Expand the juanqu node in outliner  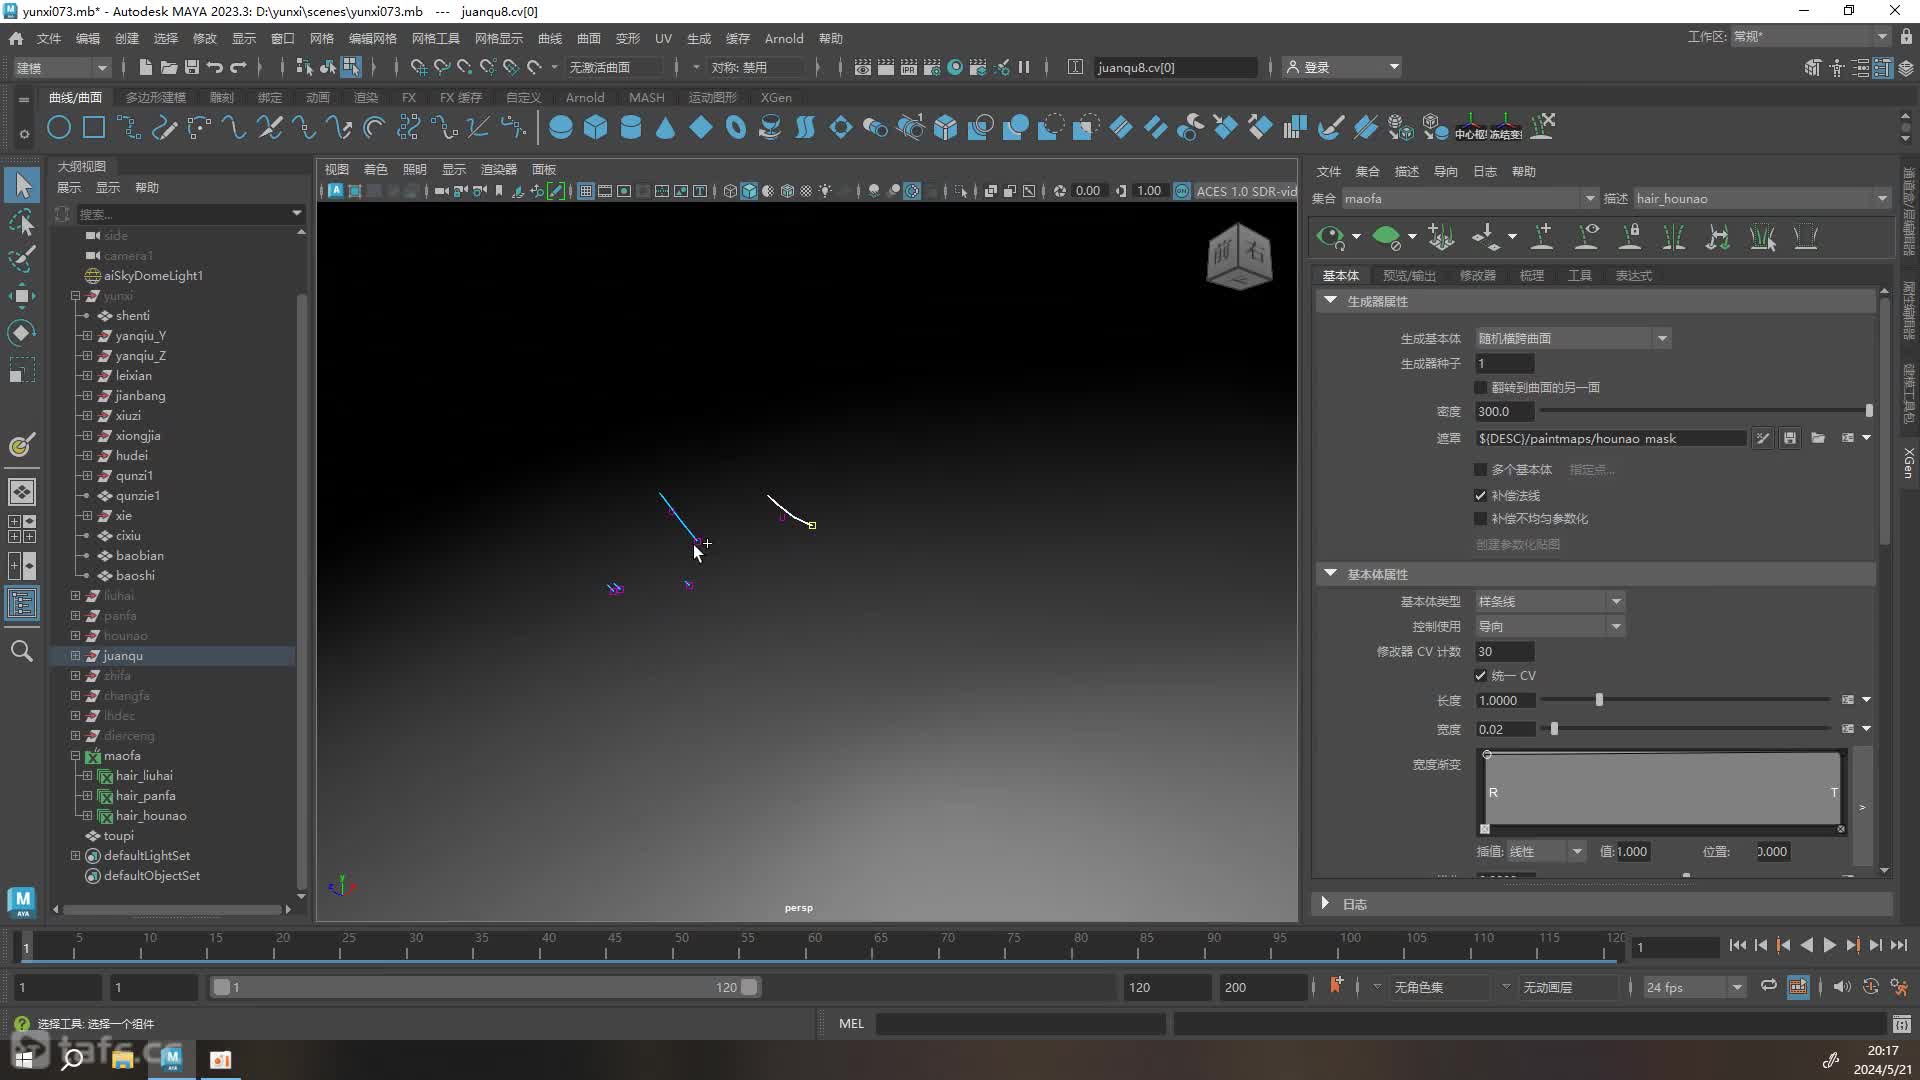click(75, 656)
